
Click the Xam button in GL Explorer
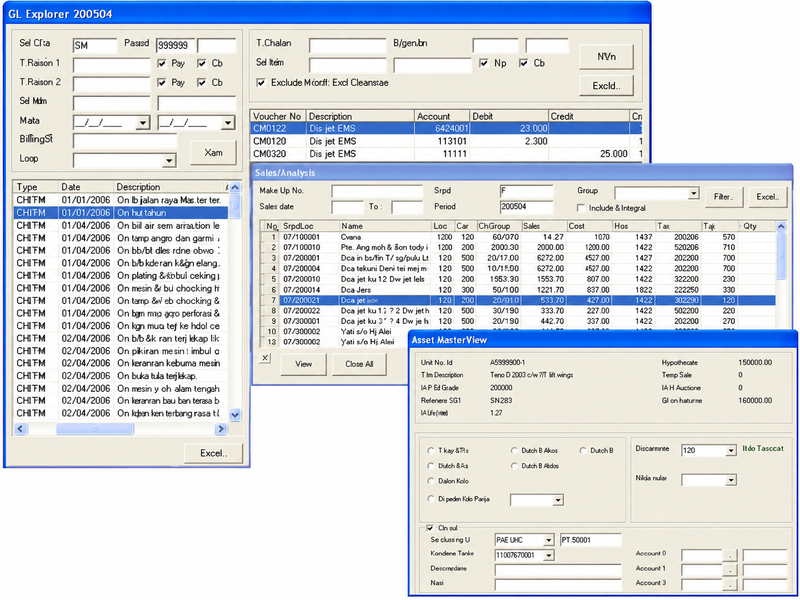[213, 153]
